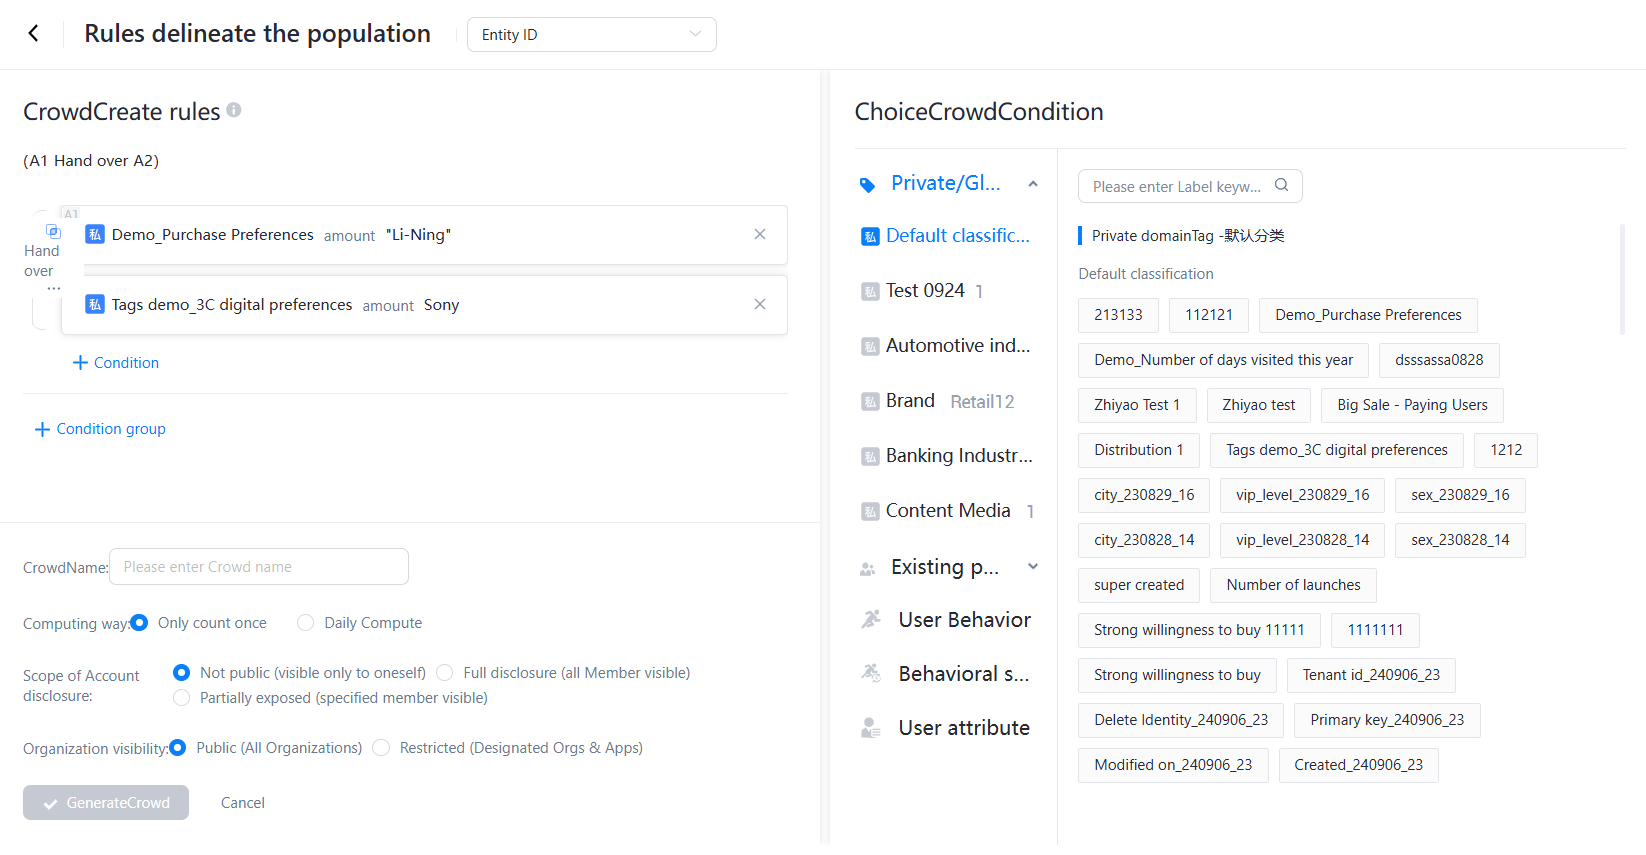Pick the Big Sale - Paying Users tag
The height and width of the screenshot is (855, 1646).
(1412, 405)
